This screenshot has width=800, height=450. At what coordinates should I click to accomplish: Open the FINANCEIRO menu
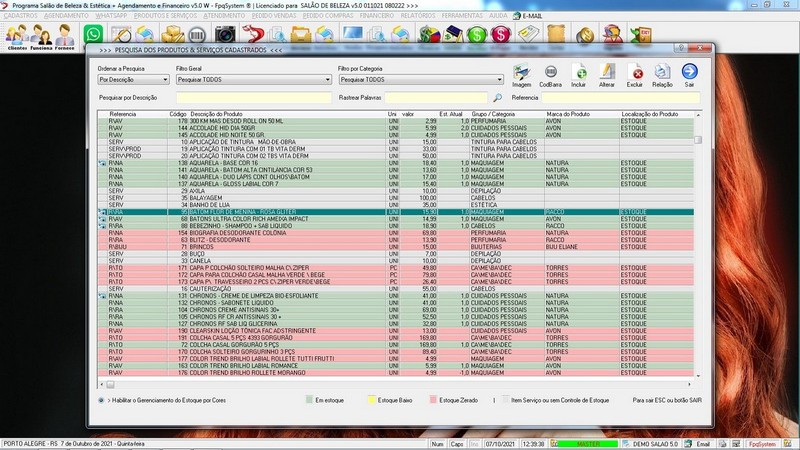coord(377,16)
